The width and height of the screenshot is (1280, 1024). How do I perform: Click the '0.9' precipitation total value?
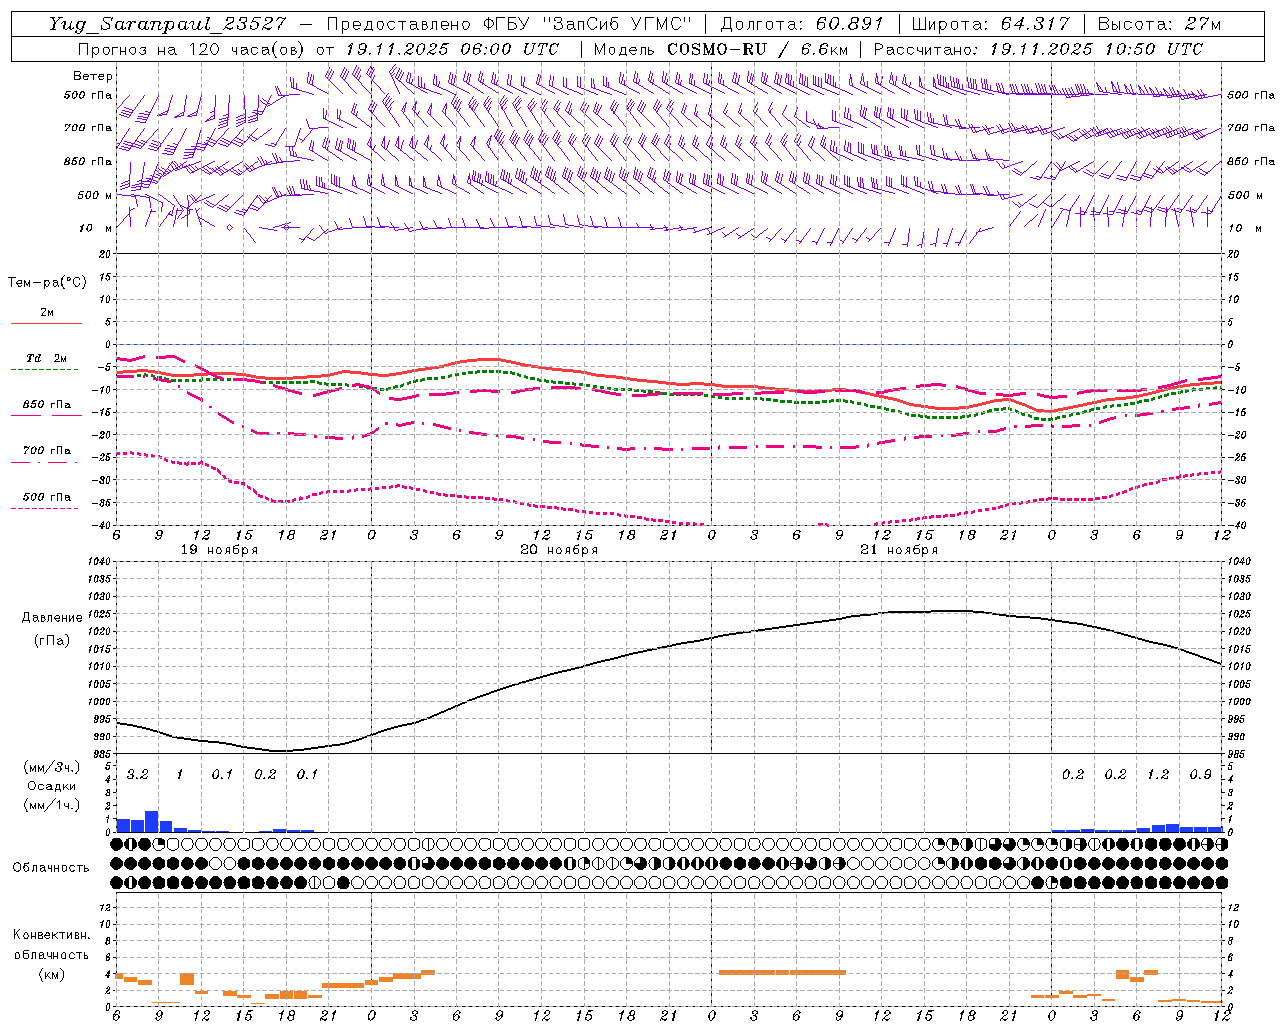pos(1201,775)
